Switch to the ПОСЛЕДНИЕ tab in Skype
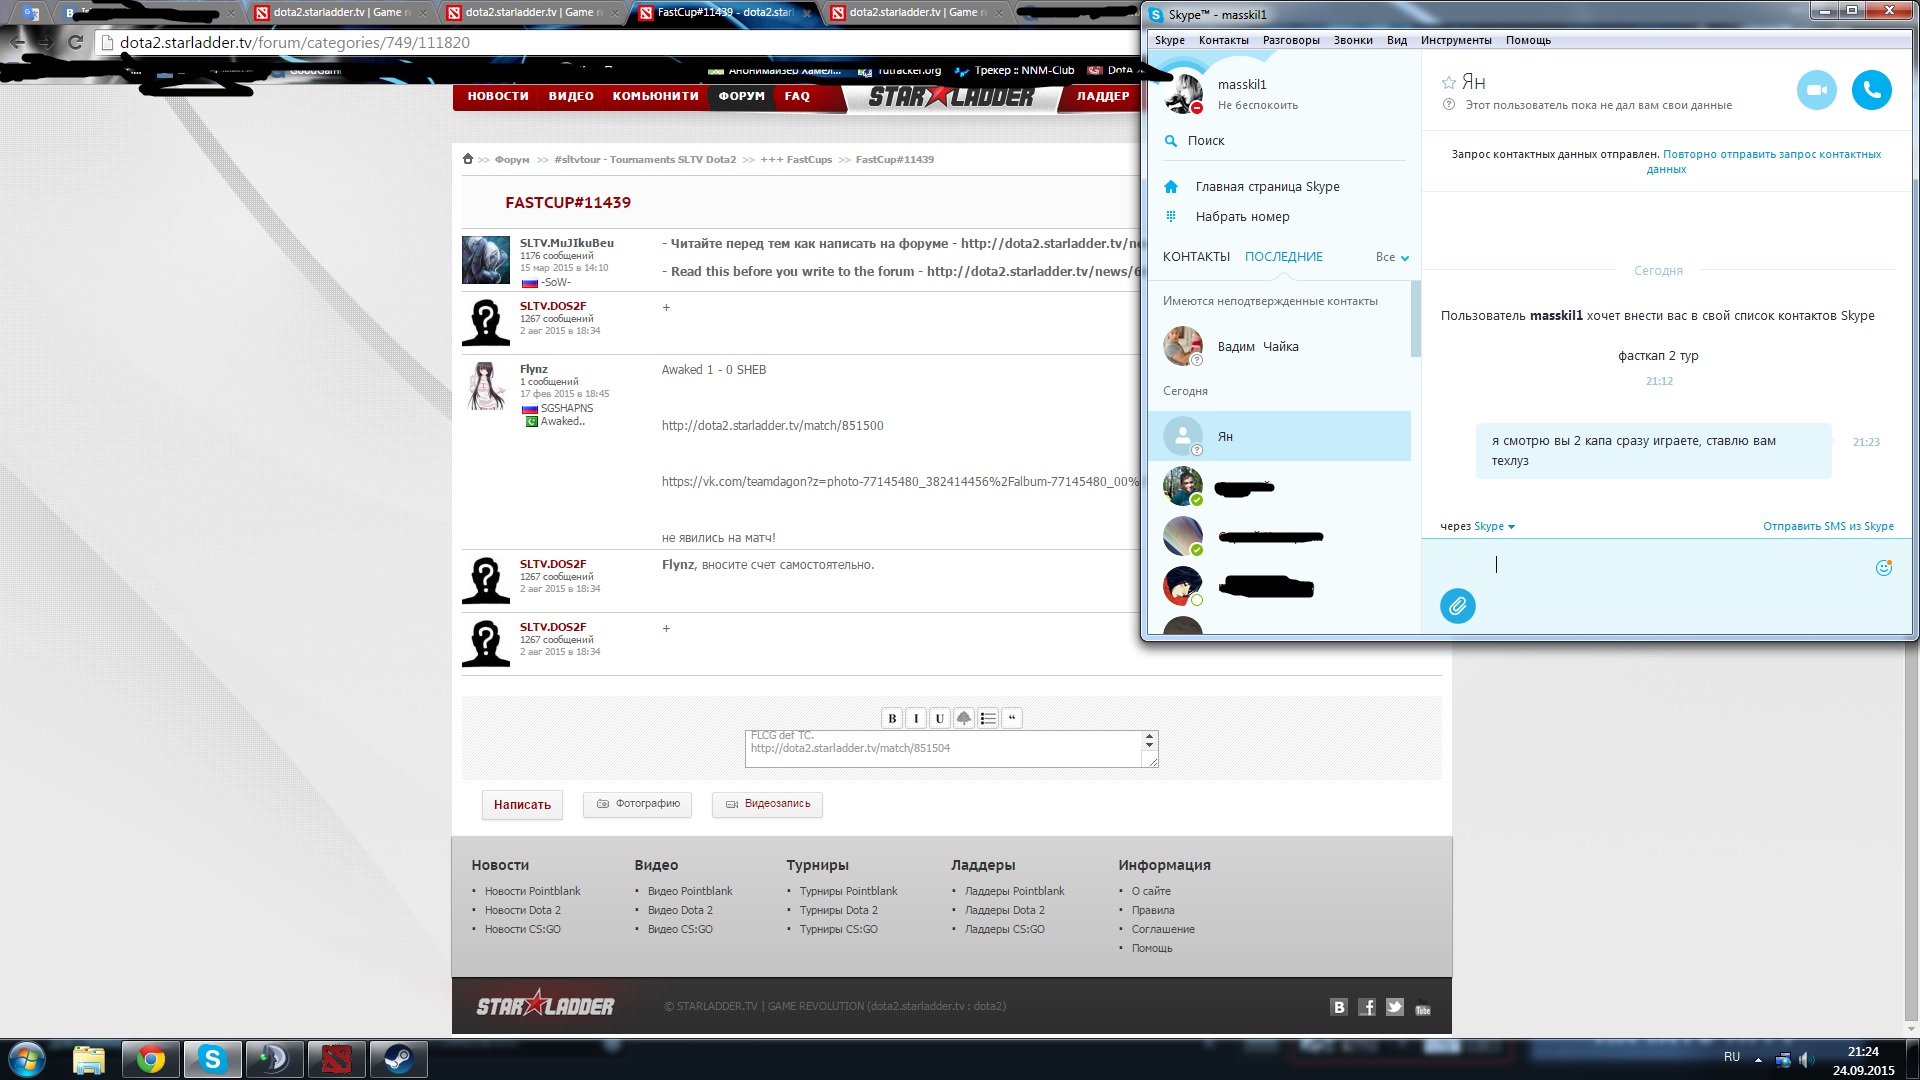 click(1283, 257)
